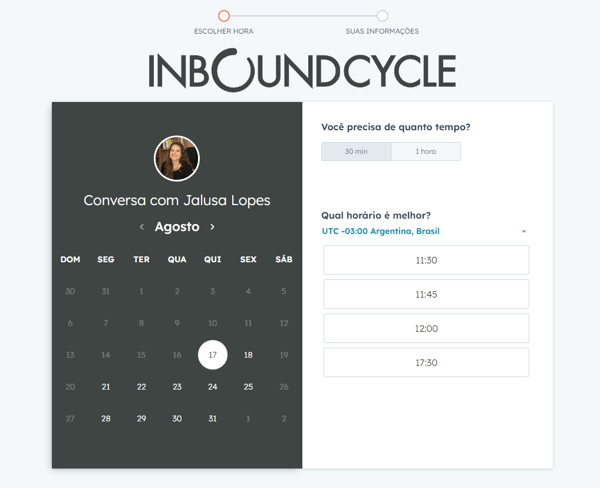Click the SEX weekday header
Image resolution: width=600 pixels, height=488 pixels.
248,260
